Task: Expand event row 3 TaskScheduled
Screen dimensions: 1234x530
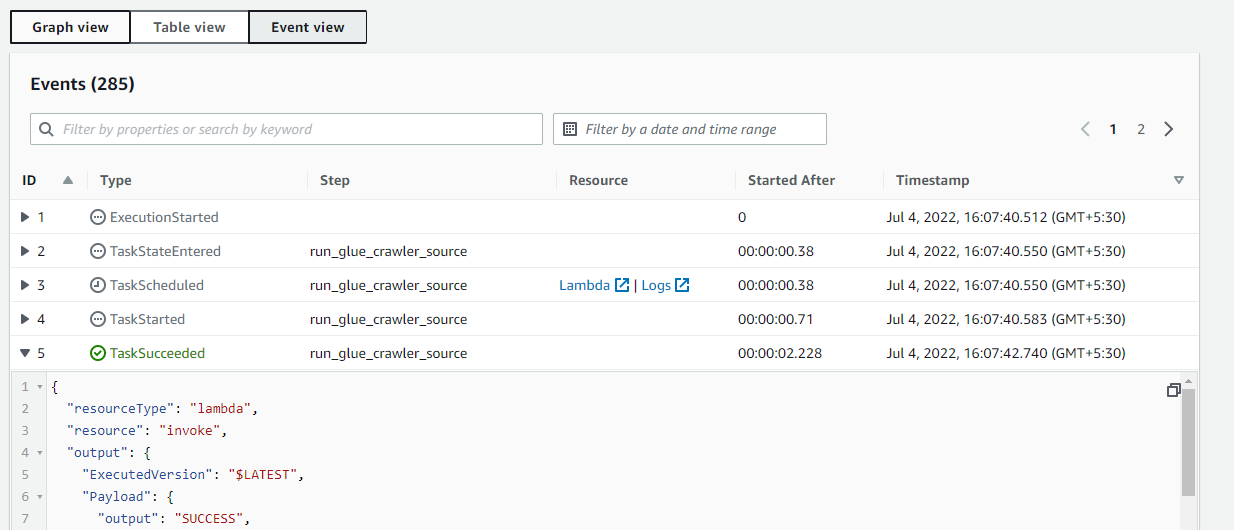Action: tap(26, 285)
